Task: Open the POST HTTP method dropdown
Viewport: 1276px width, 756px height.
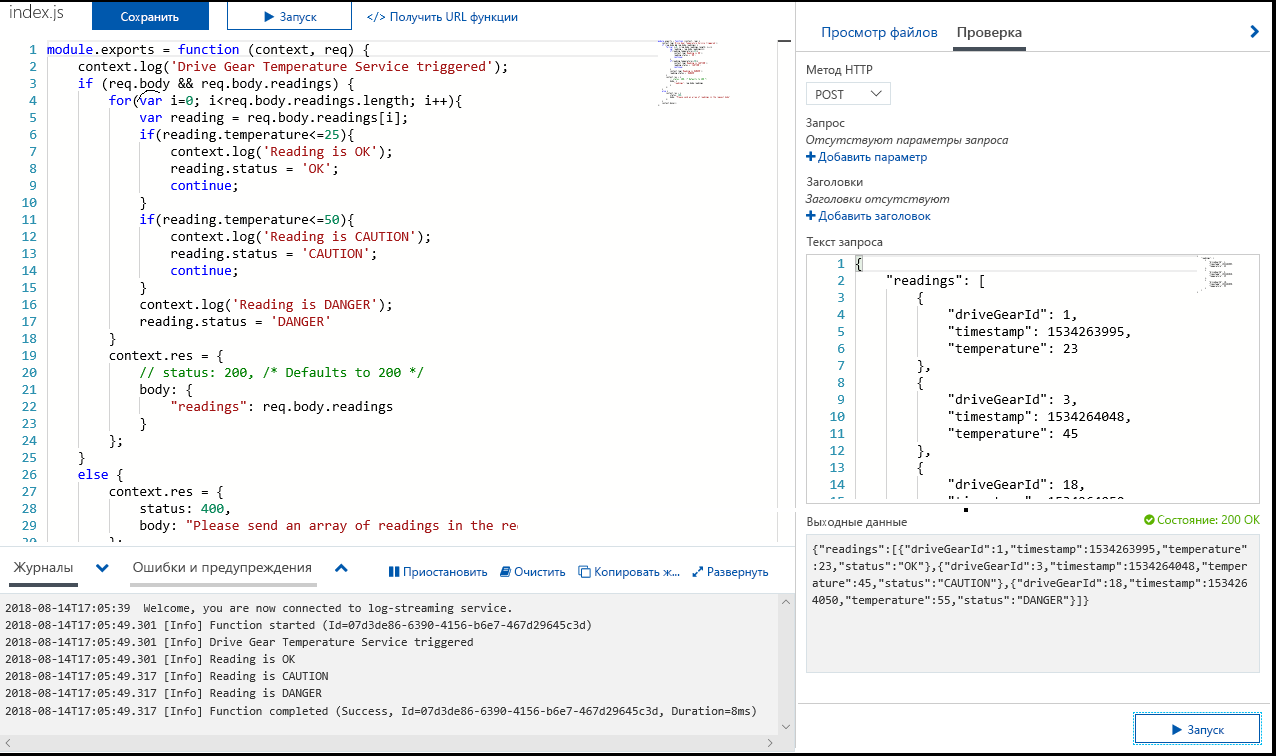Action: point(848,94)
